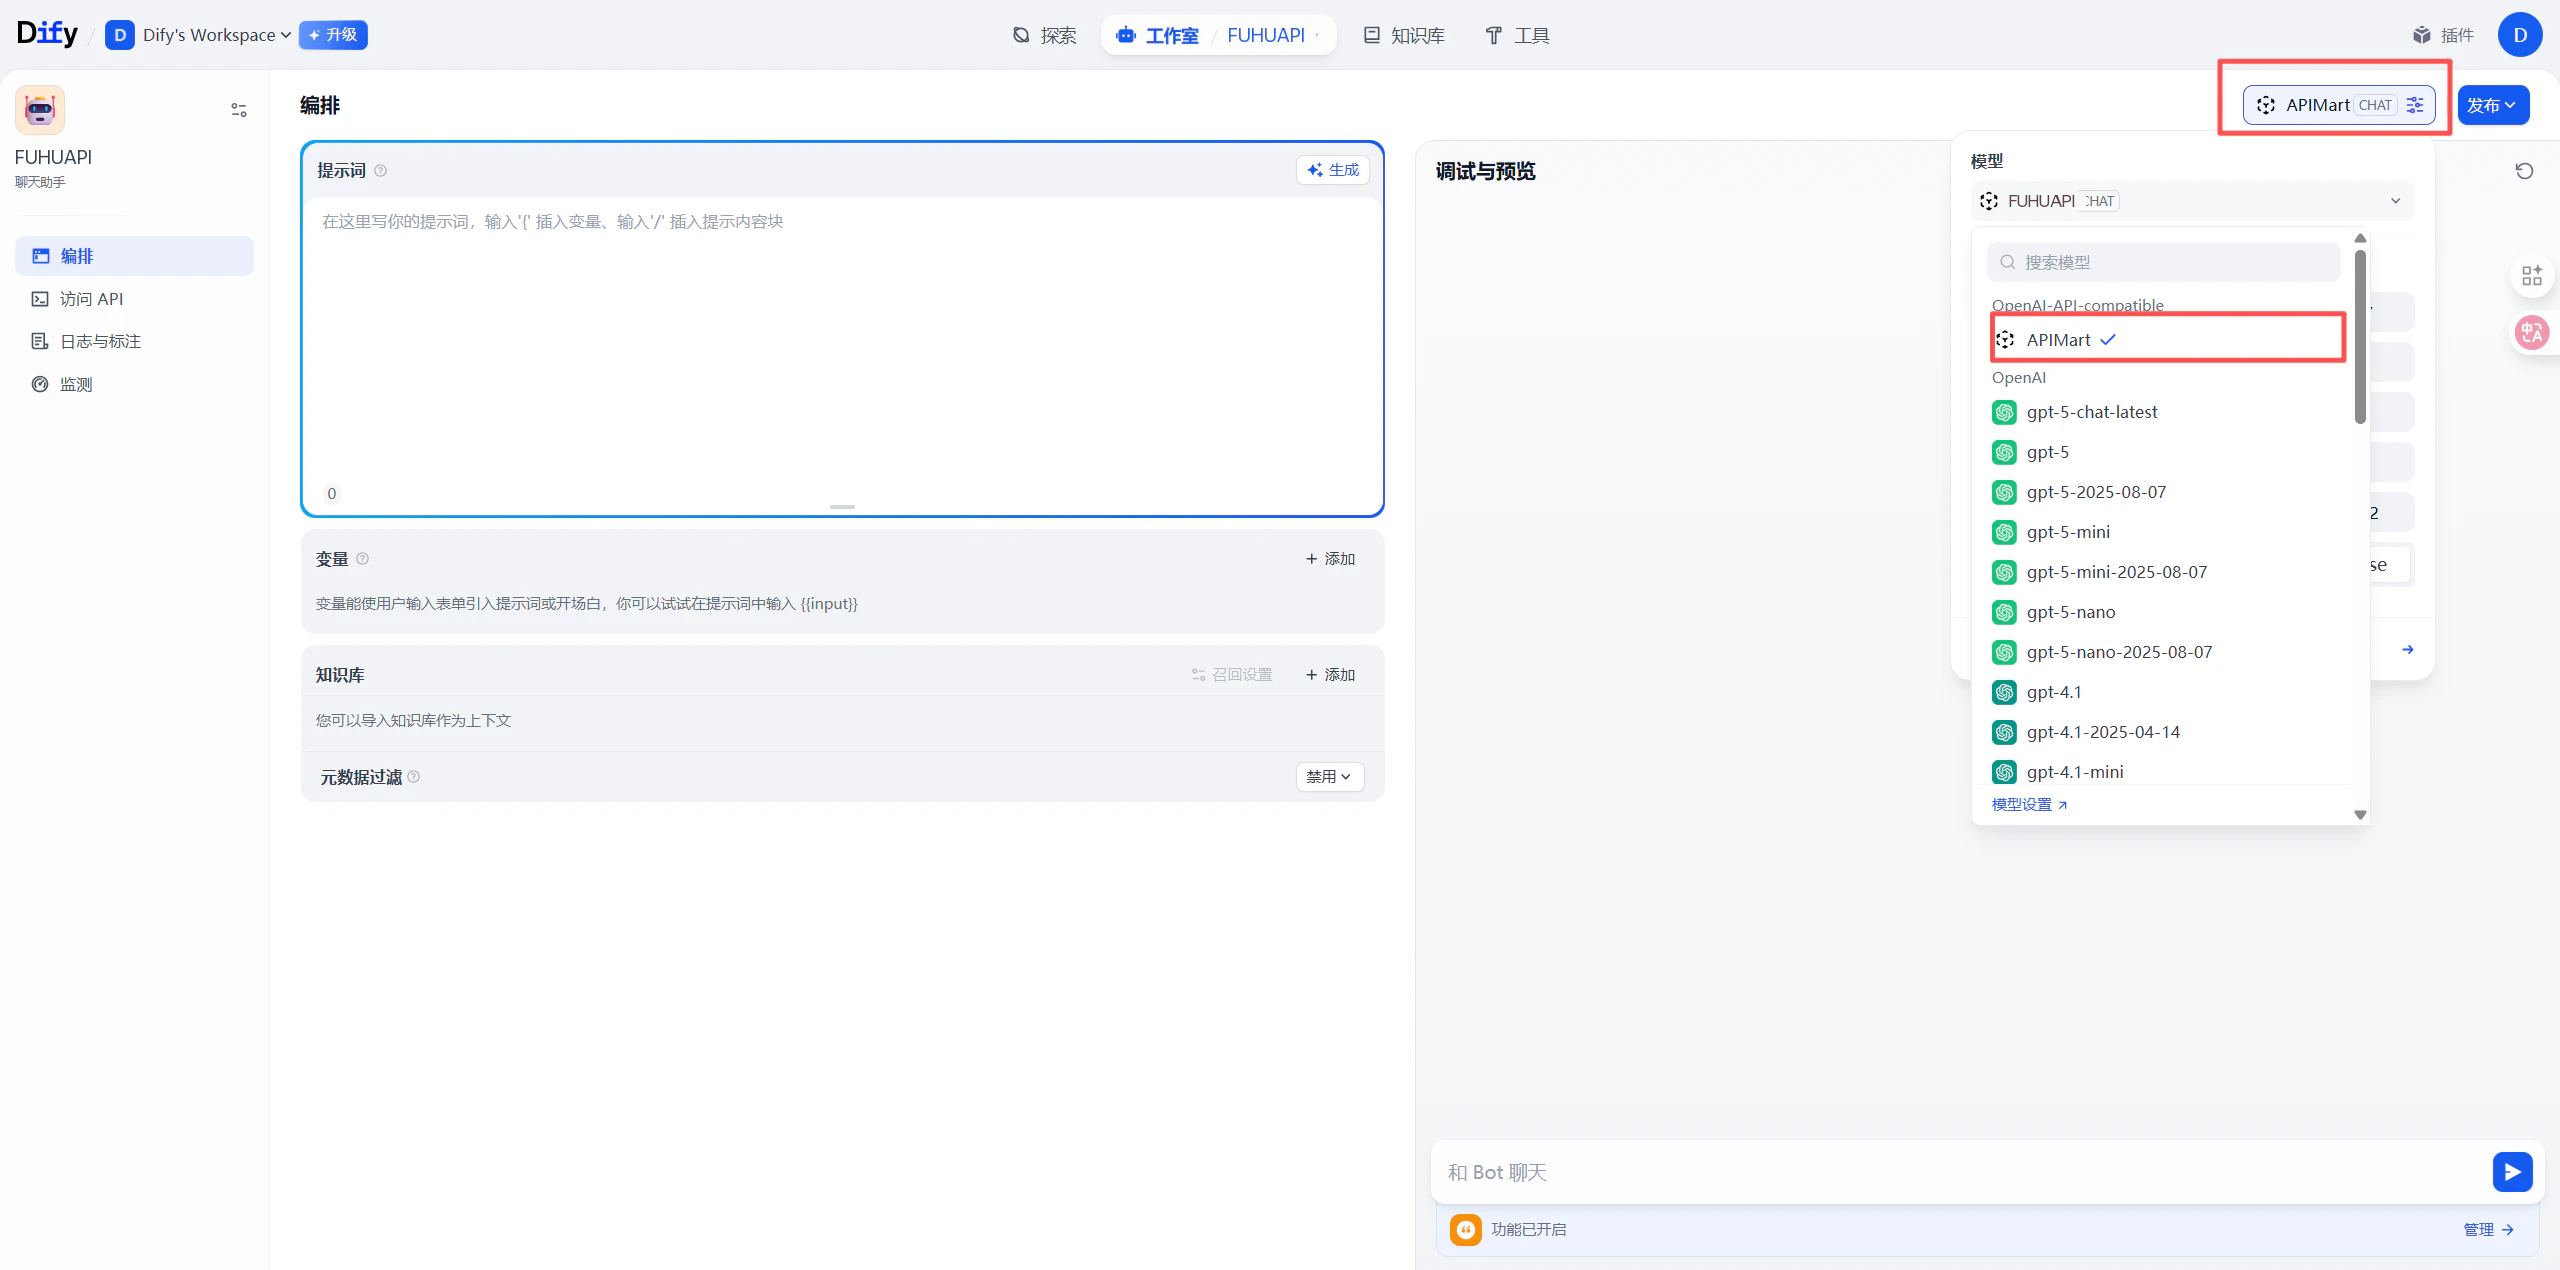Open the 工具 tab
This screenshot has height=1270, width=2560.
click(x=1517, y=35)
